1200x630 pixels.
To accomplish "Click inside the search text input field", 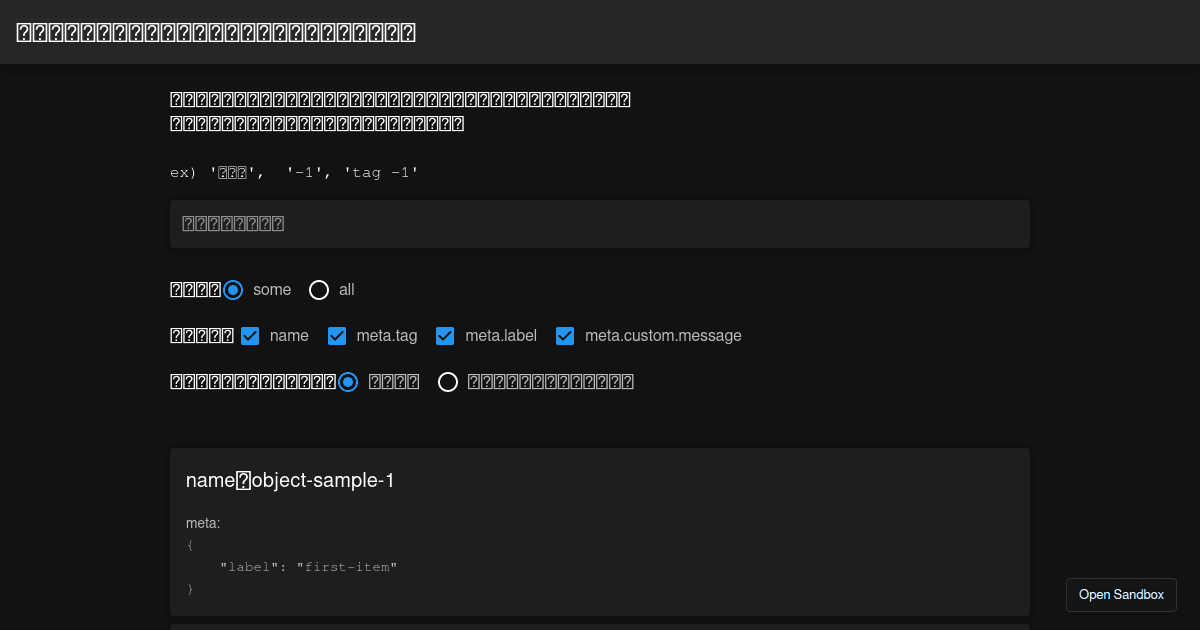I will pyautogui.click(x=600, y=223).
